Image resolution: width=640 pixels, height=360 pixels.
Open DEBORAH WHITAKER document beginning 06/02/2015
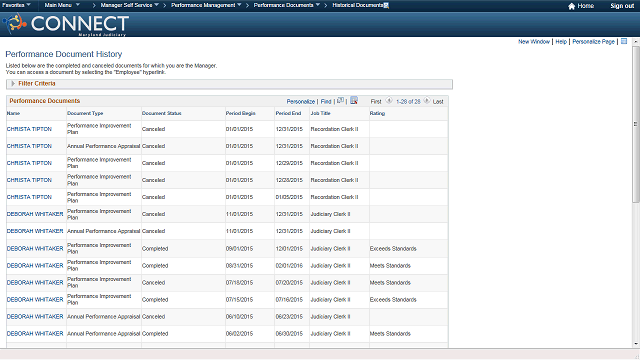[x=35, y=334]
